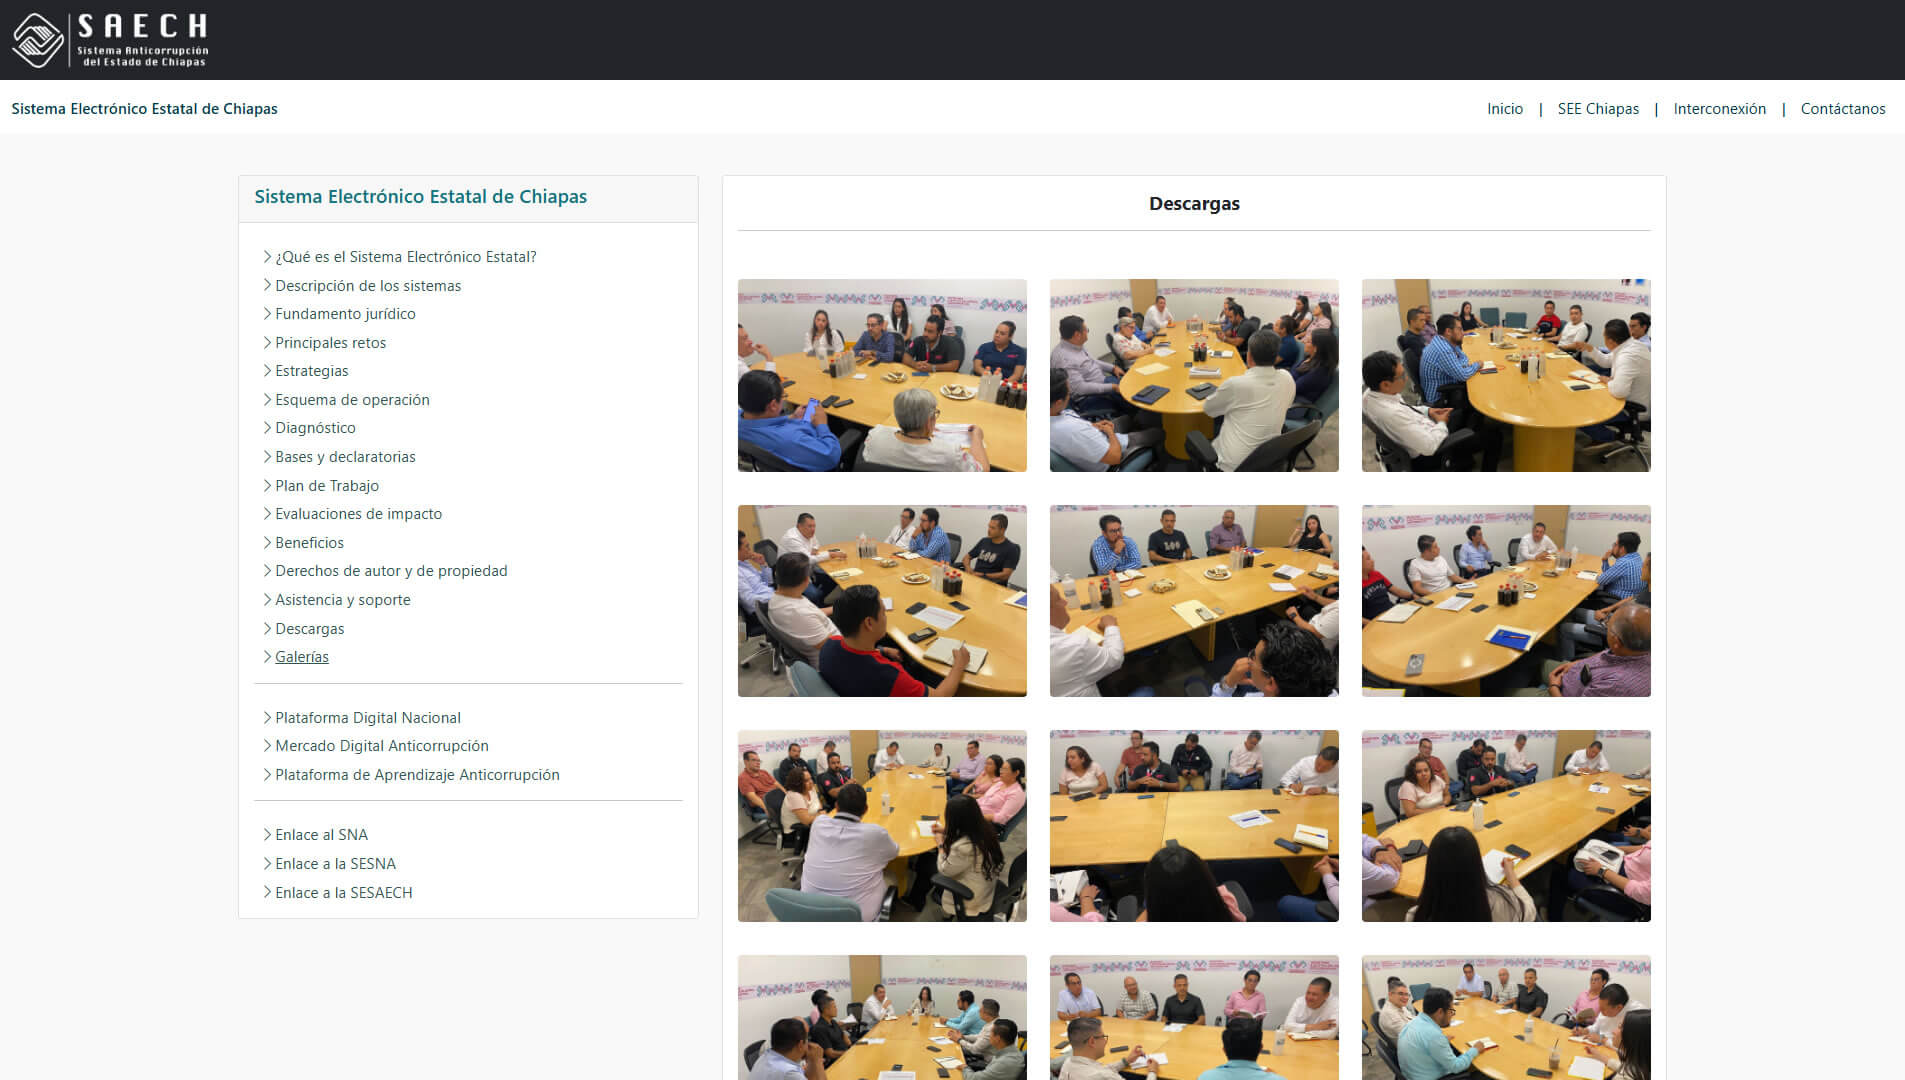Open the Inicio menu item

1504,109
